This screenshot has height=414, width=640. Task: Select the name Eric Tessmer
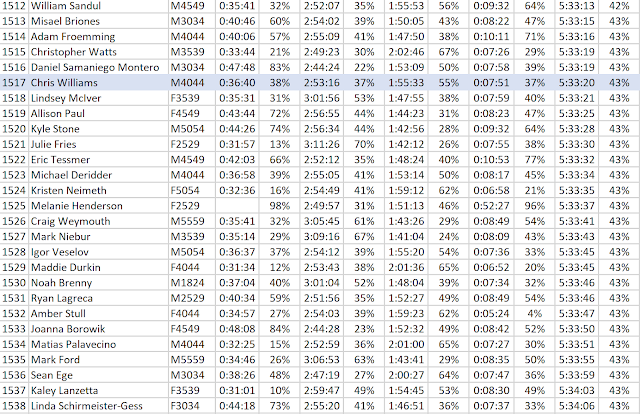click(x=60, y=160)
